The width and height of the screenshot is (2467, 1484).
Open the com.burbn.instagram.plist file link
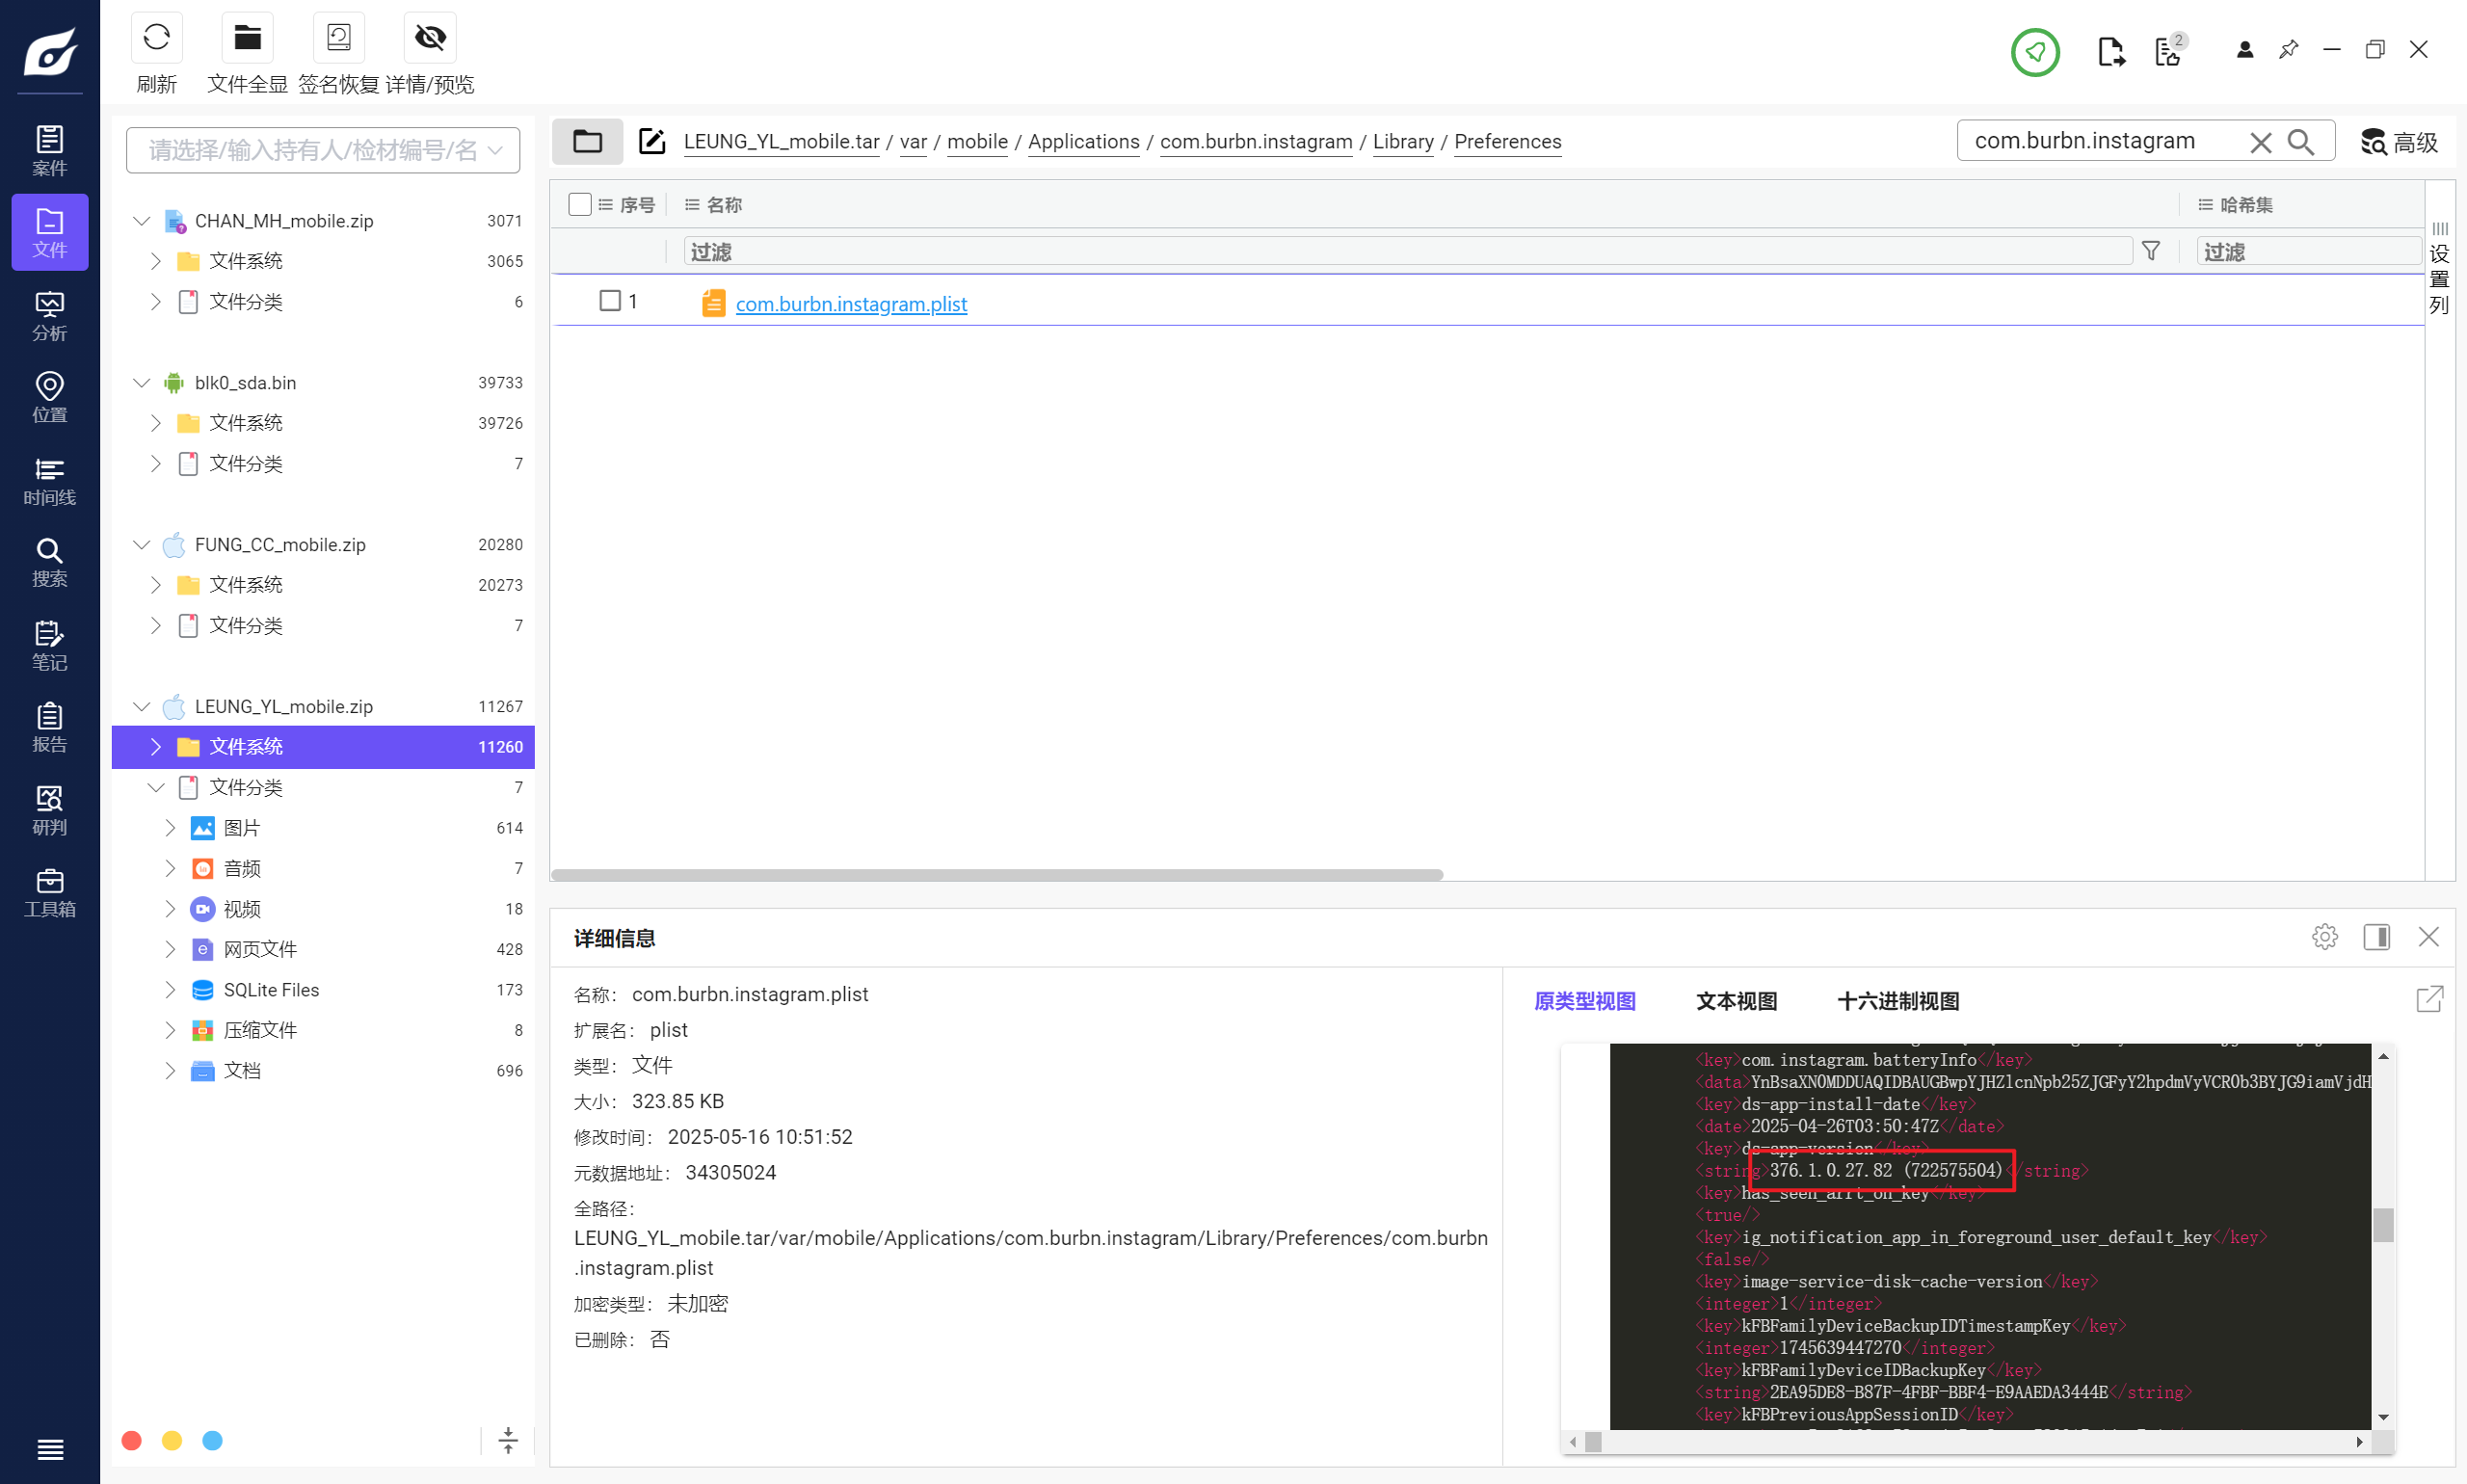[x=851, y=304]
